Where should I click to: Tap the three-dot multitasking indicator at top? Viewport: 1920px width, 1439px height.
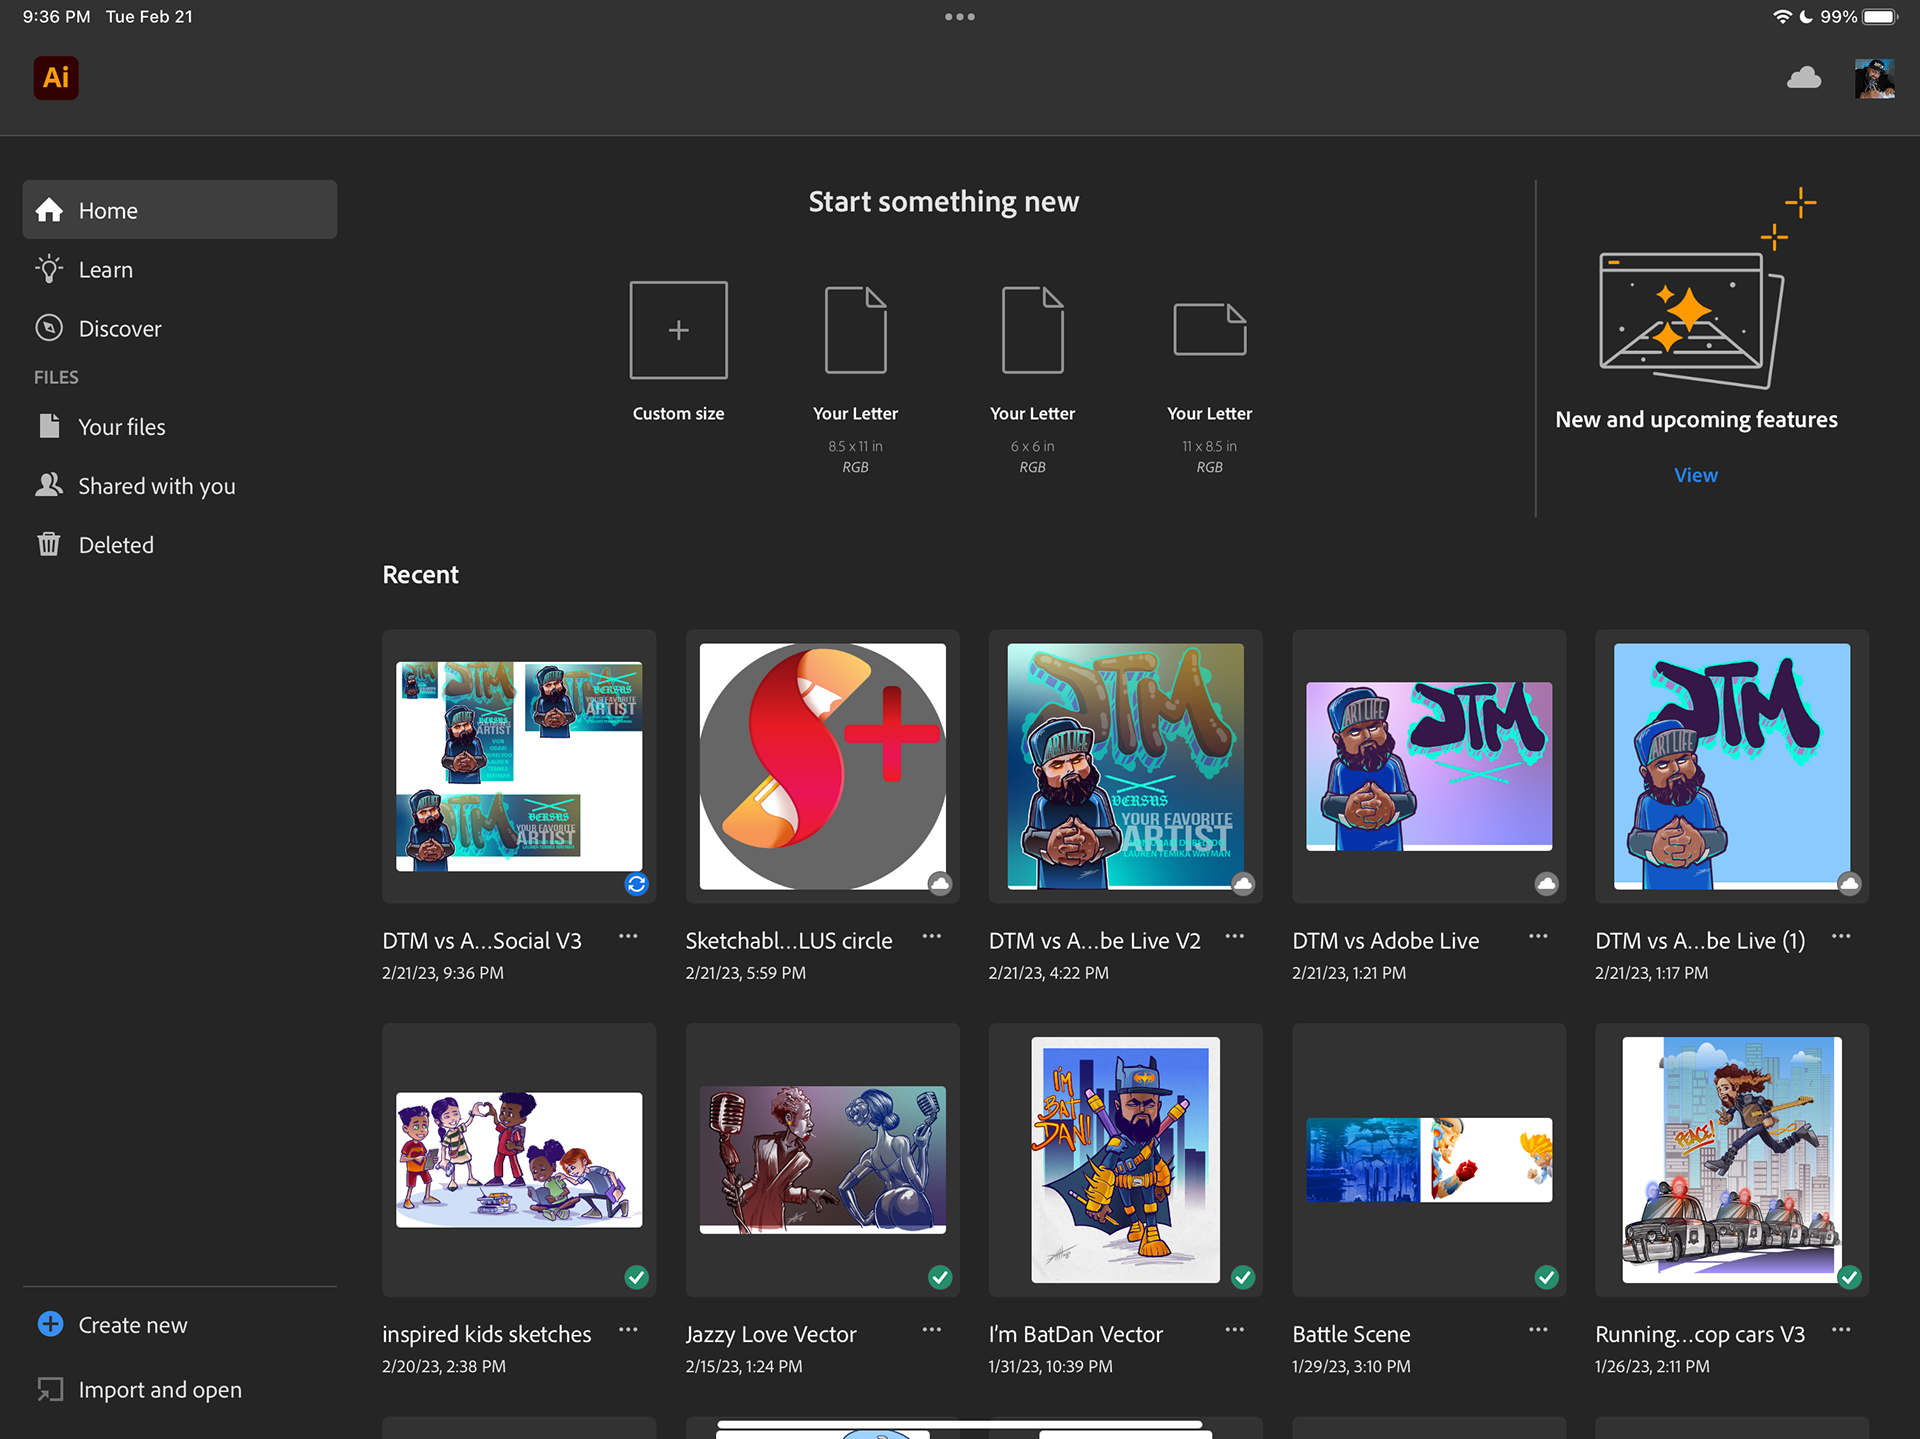click(960, 17)
